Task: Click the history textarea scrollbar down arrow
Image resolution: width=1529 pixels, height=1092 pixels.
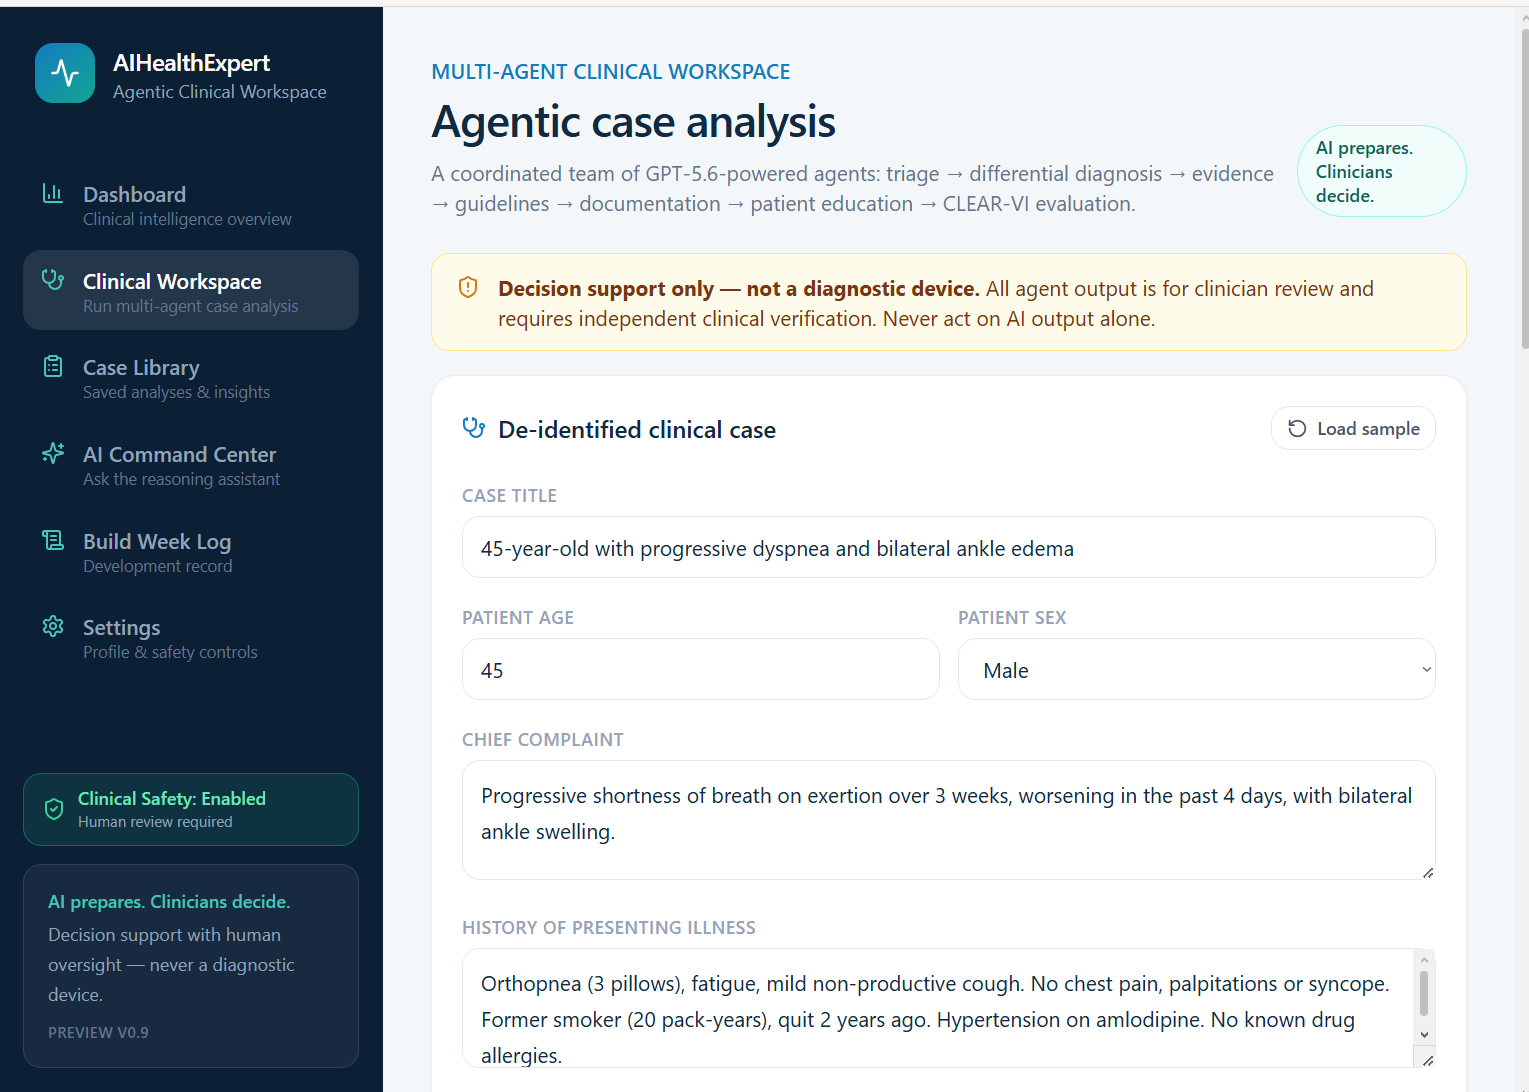Action: [1424, 1035]
